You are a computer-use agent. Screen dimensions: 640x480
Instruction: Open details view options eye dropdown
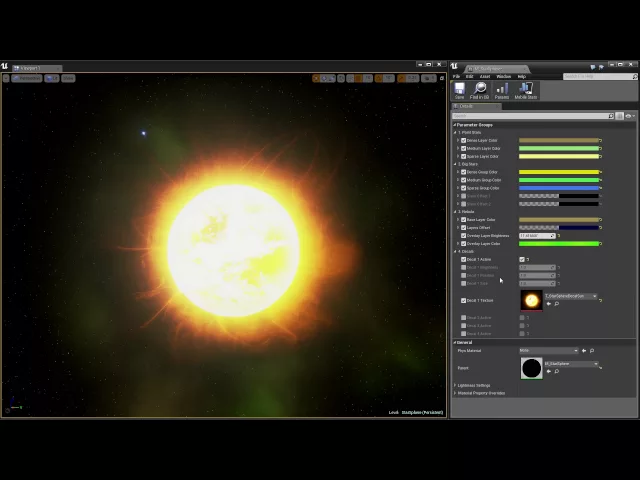click(x=630, y=116)
